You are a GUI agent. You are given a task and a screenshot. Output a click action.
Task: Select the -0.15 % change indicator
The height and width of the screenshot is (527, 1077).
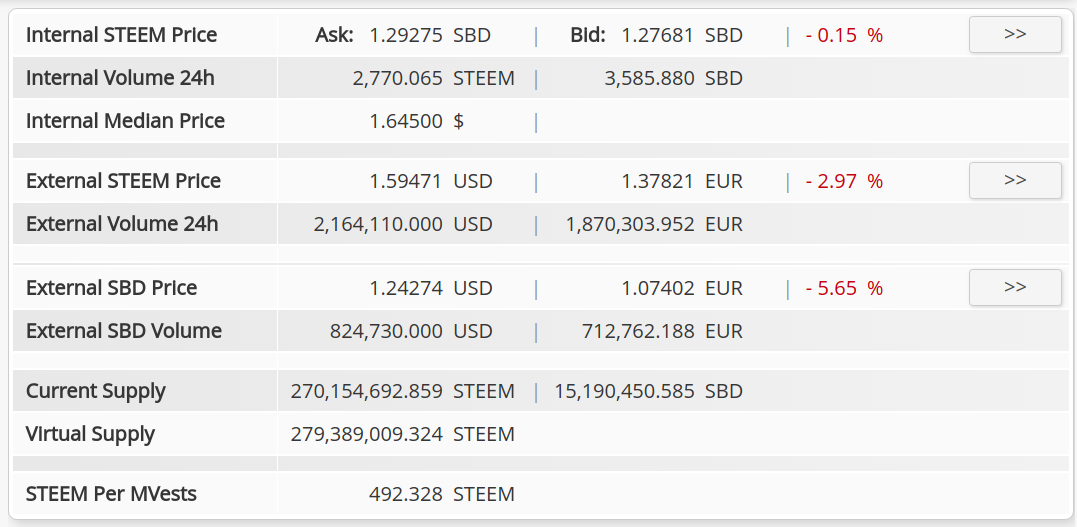[x=844, y=35]
